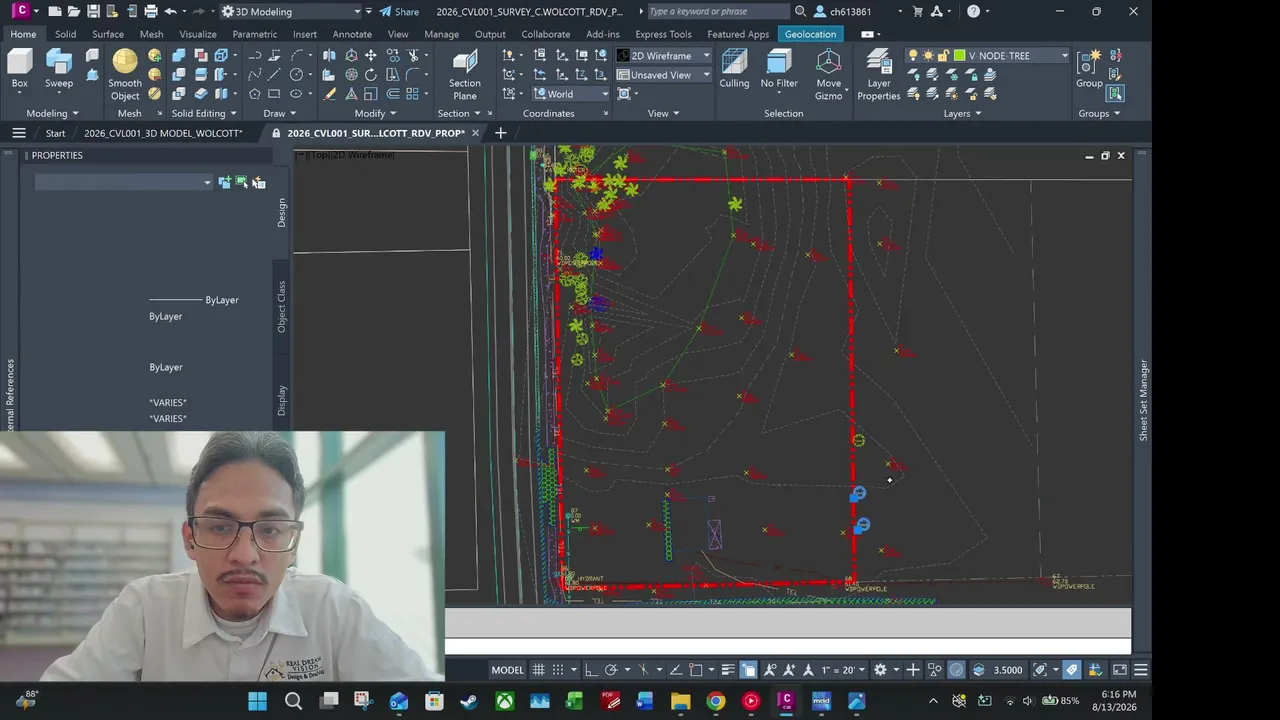Open the Visualize ribbon tab
Screen dimensions: 1280x720
click(x=198, y=34)
